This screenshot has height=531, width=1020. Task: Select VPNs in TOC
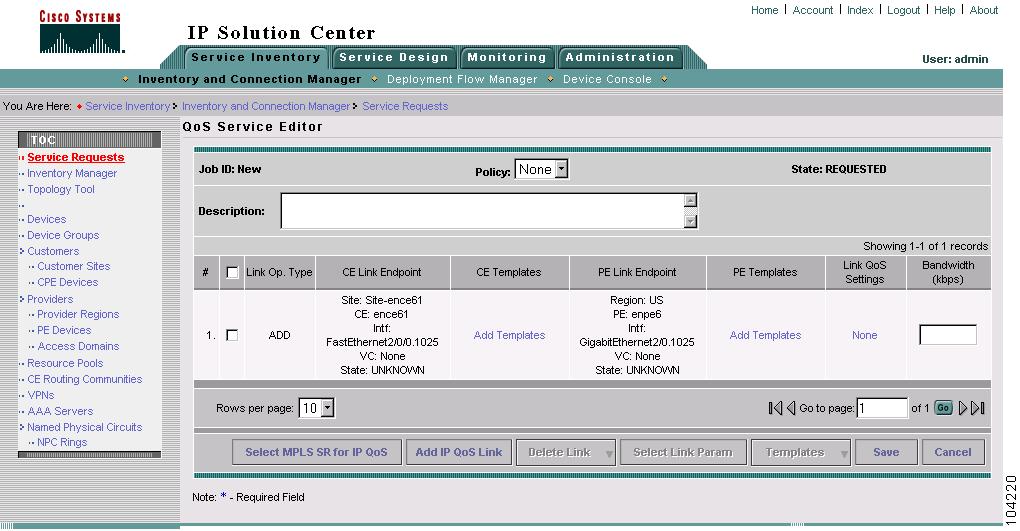point(41,396)
